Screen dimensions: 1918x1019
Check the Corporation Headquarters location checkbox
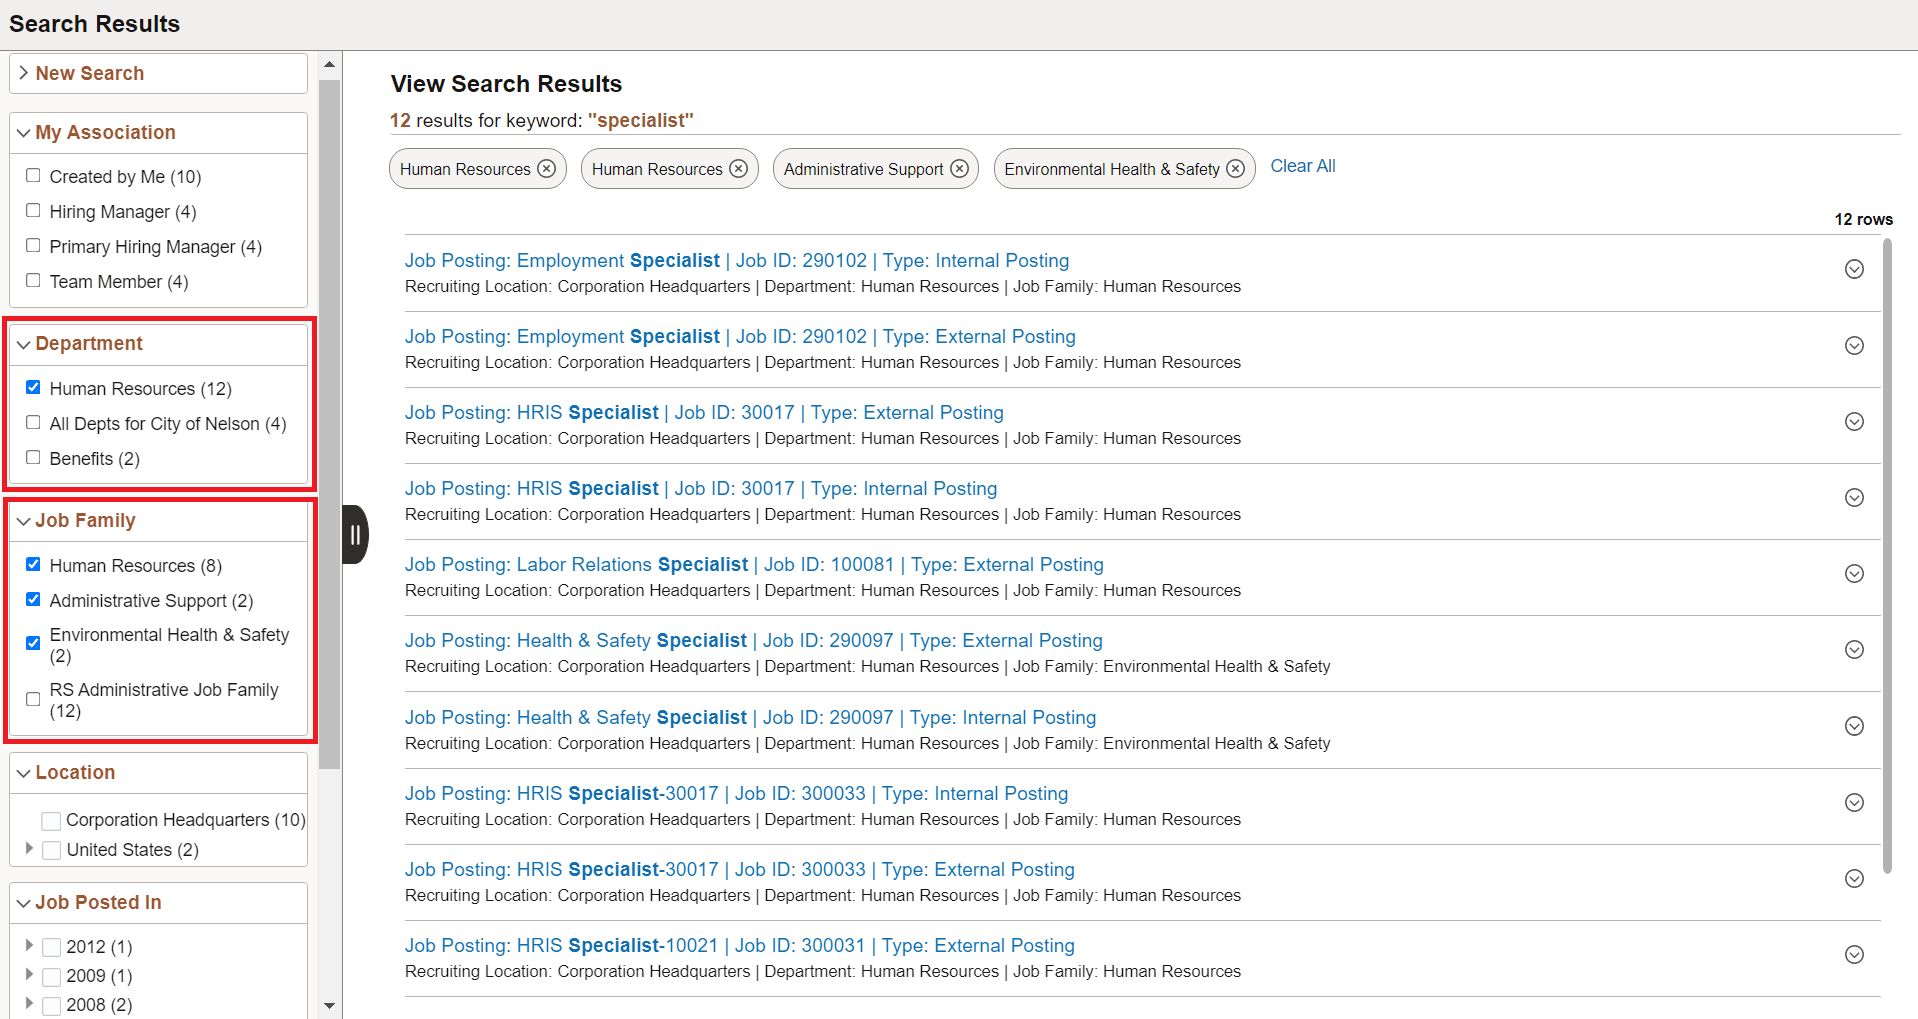pos(50,819)
